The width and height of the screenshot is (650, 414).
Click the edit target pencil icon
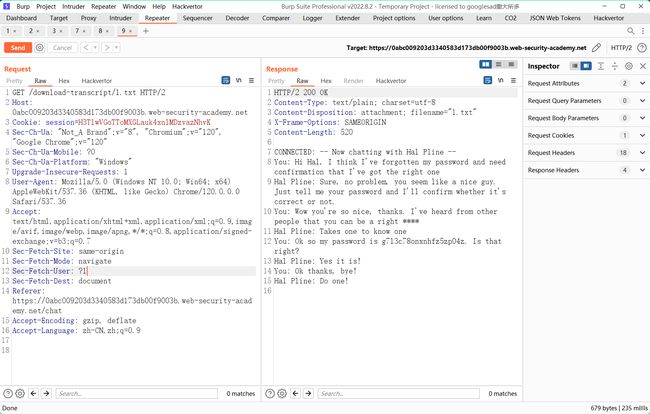pos(596,48)
